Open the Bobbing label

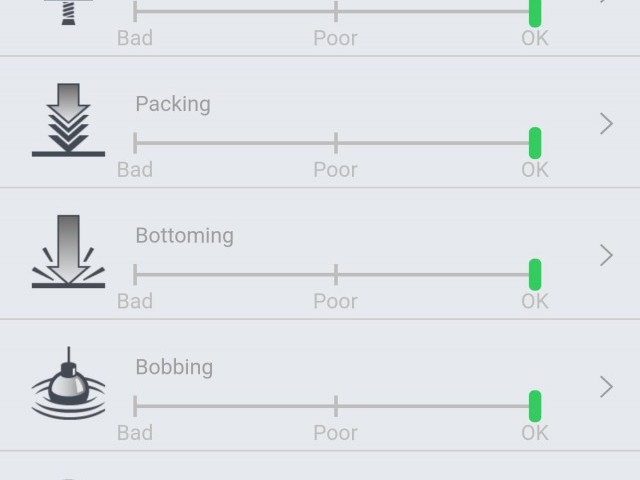coord(174,367)
